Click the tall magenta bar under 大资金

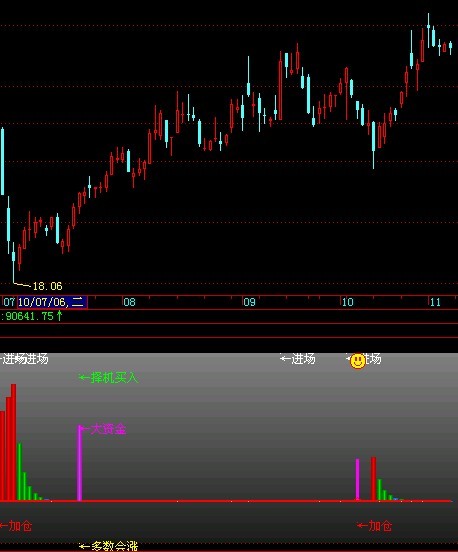[x=80, y=463]
